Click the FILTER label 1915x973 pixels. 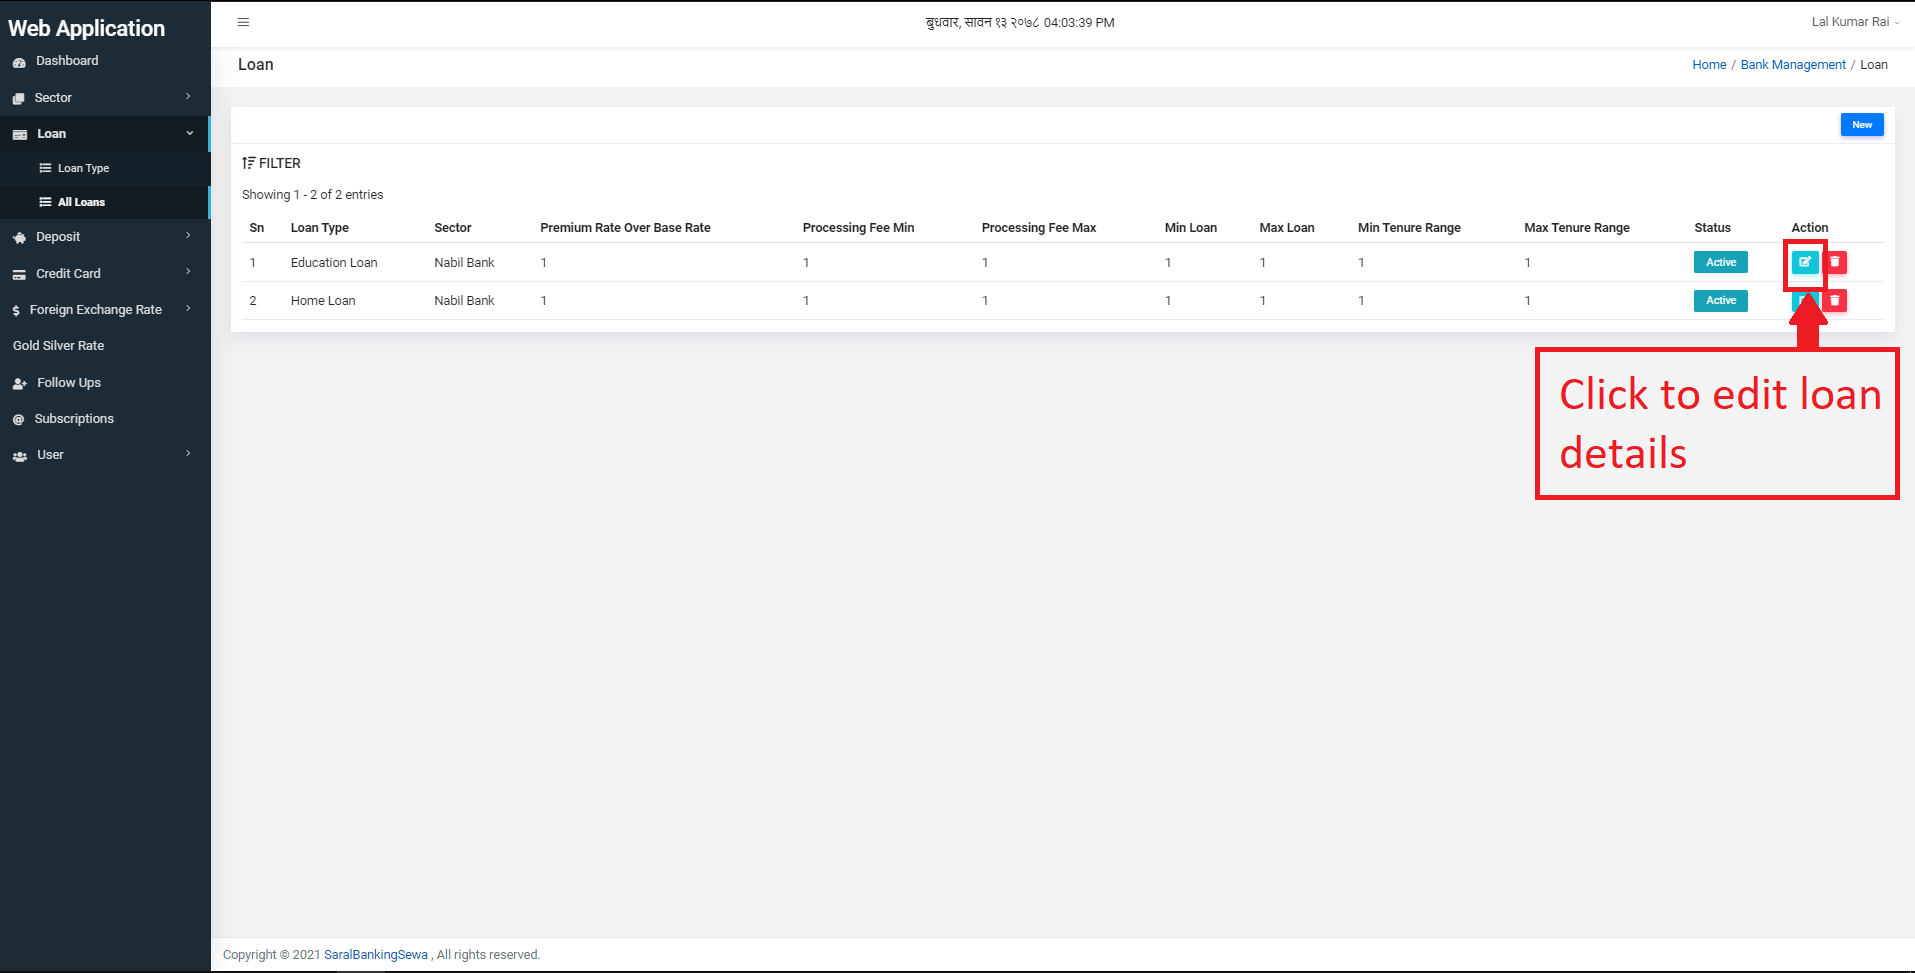(x=280, y=163)
